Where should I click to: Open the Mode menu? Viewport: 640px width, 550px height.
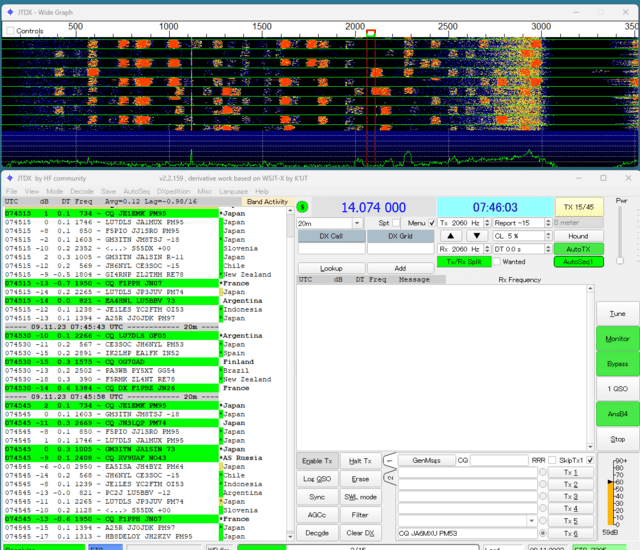(x=54, y=191)
